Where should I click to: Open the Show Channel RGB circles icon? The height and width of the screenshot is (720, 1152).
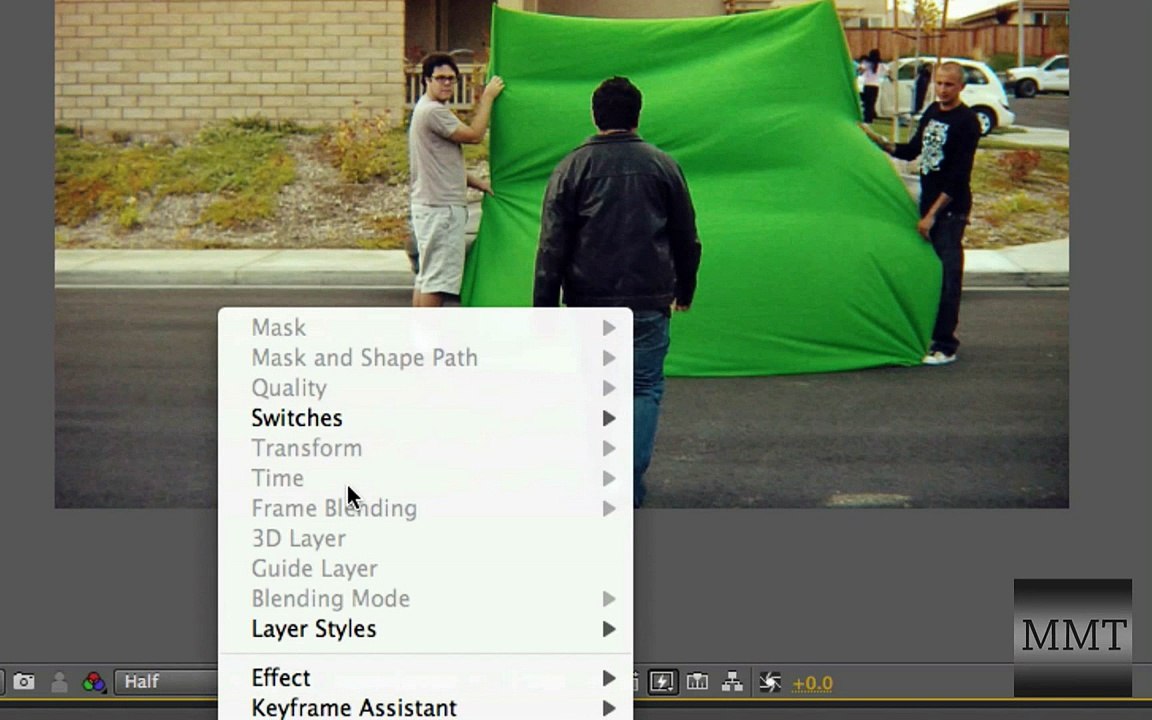[x=93, y=682]
